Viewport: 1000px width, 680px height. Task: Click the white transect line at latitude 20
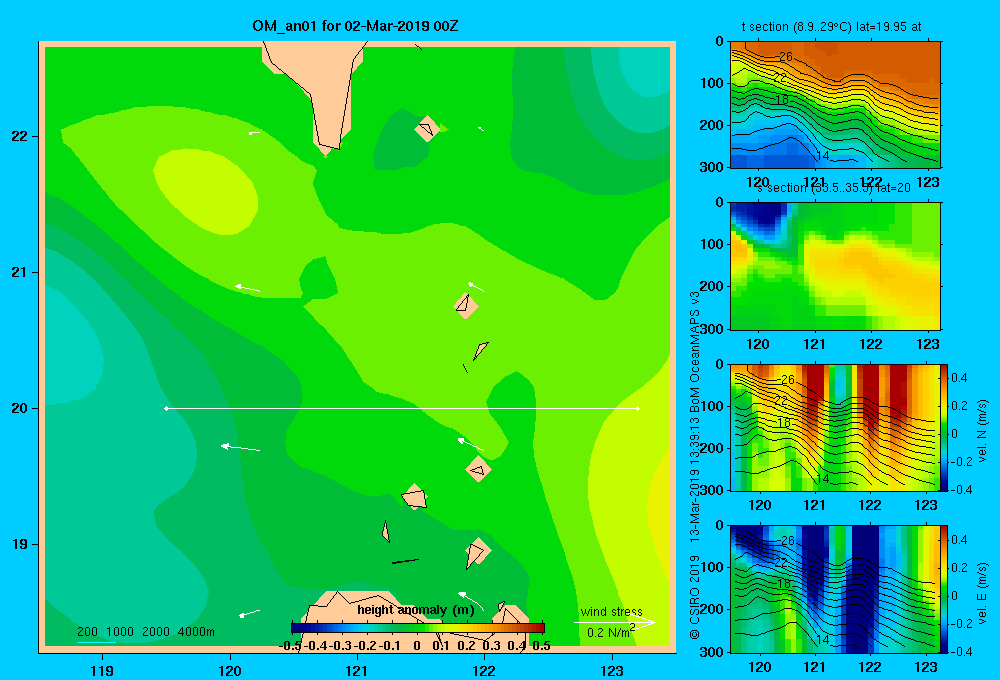point(402,408)
